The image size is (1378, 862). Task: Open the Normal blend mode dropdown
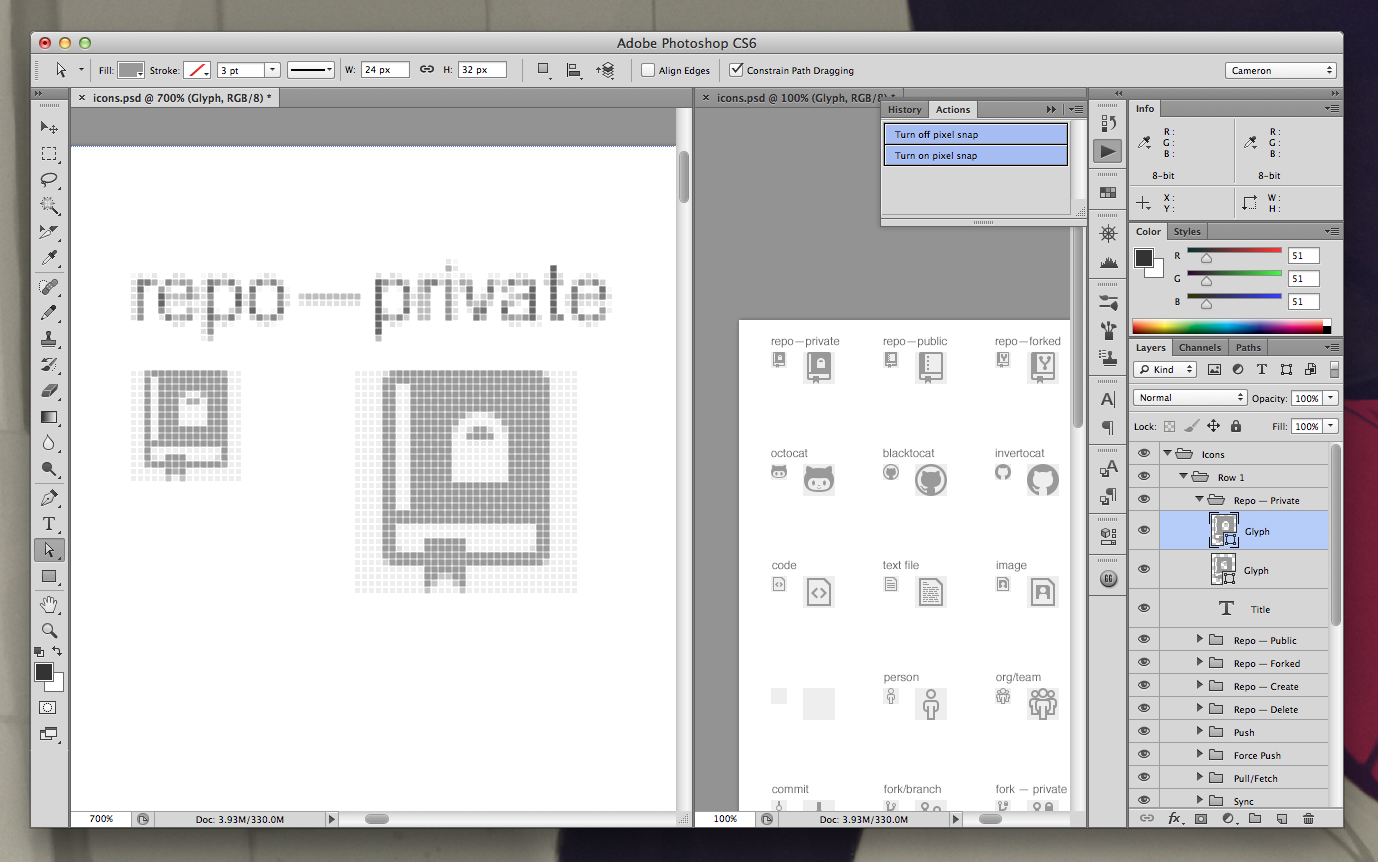pyautogui.click(x=1190, y=398)
